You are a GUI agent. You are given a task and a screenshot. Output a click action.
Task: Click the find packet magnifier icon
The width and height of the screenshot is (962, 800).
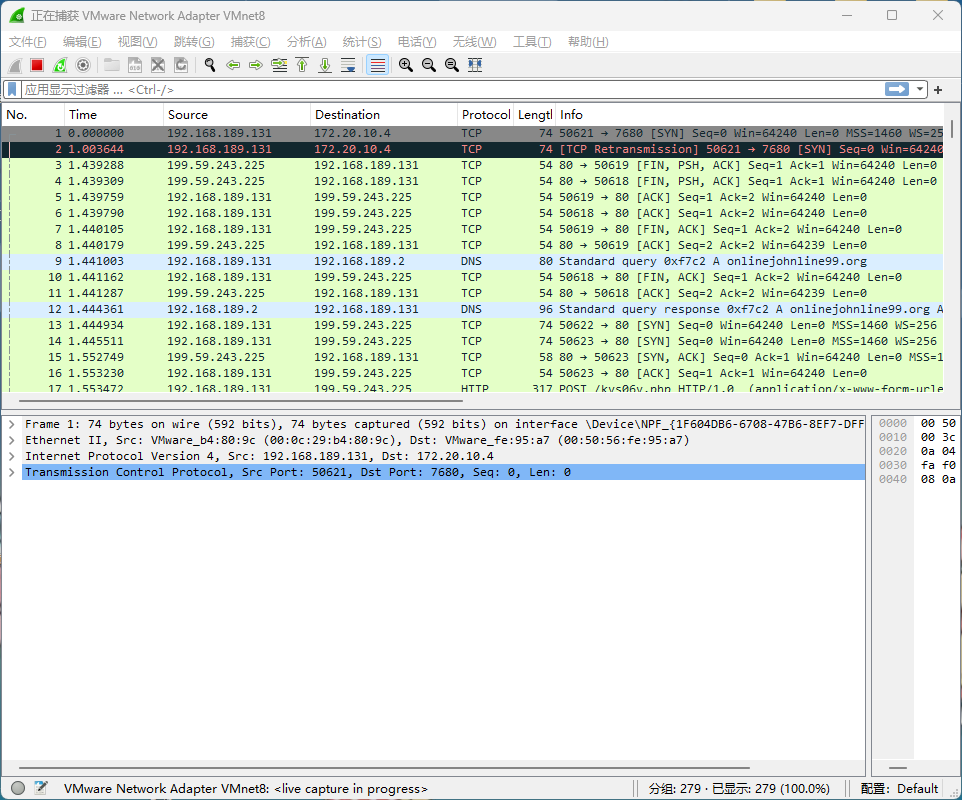tap(210, 65)
